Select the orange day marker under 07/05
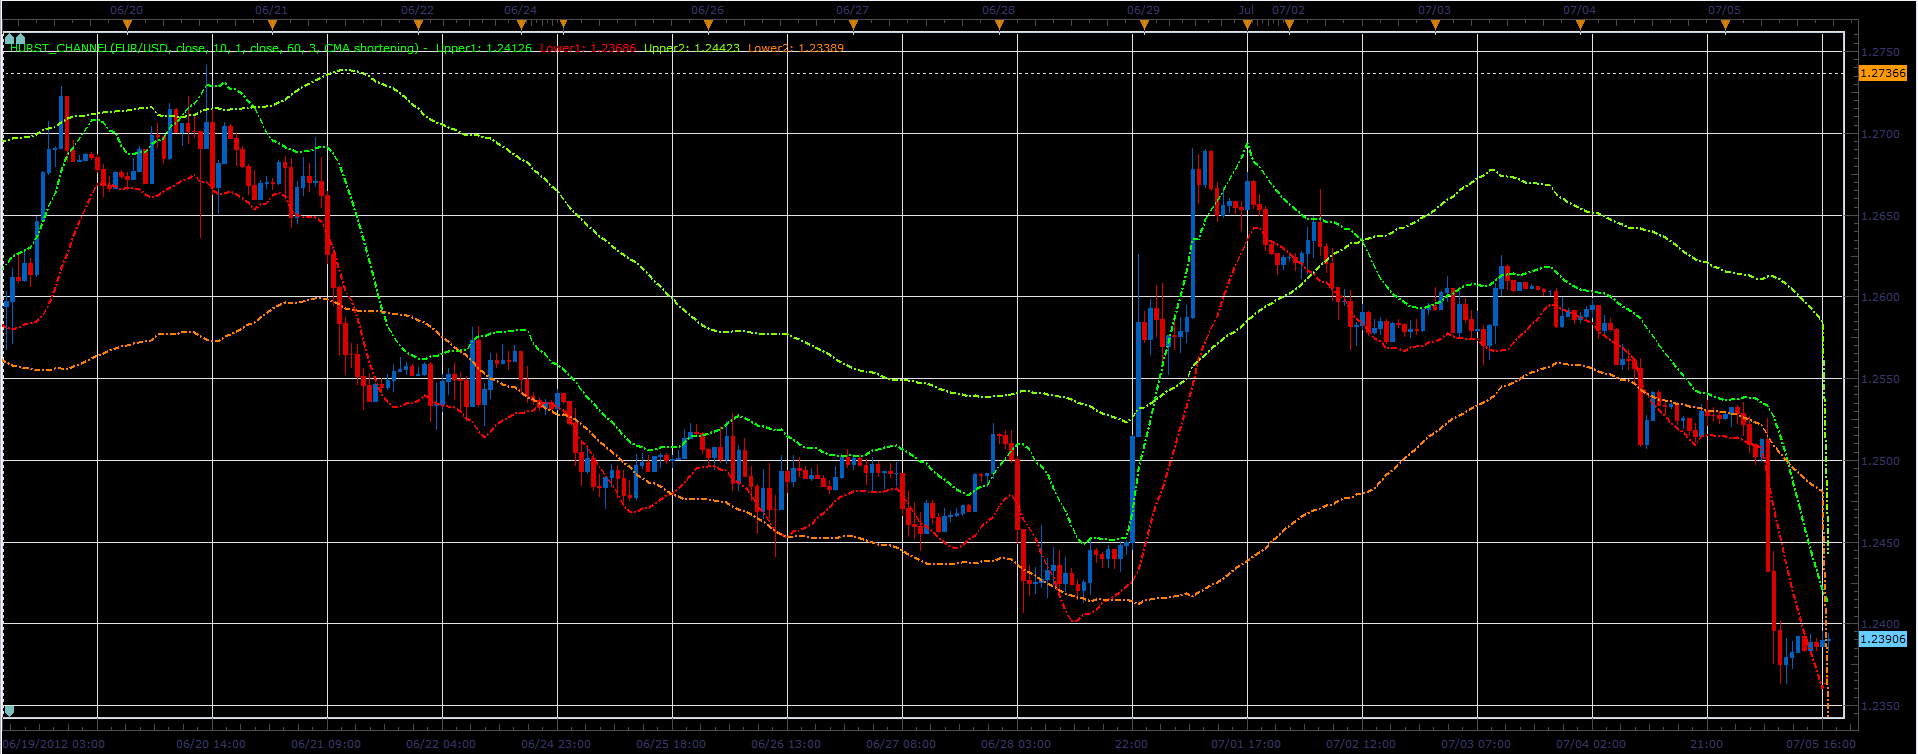The height and width of the screenshot is (754, 1918). pyautogui.click(x=1725, y=25)
